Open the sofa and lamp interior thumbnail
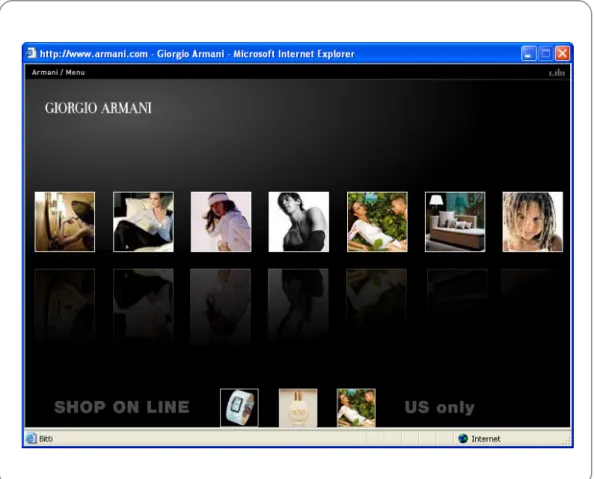This screenshot has height=479, width=594. [455, 222]
